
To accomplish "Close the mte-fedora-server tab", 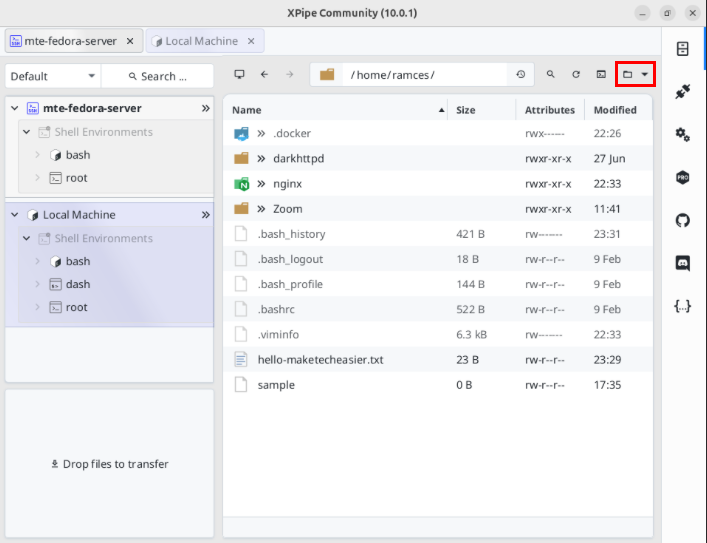I will pos(130,41).
